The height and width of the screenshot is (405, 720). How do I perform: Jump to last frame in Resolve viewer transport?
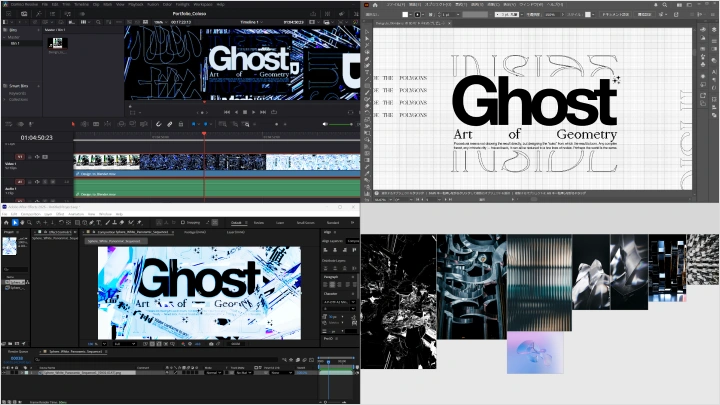[263, 112]
